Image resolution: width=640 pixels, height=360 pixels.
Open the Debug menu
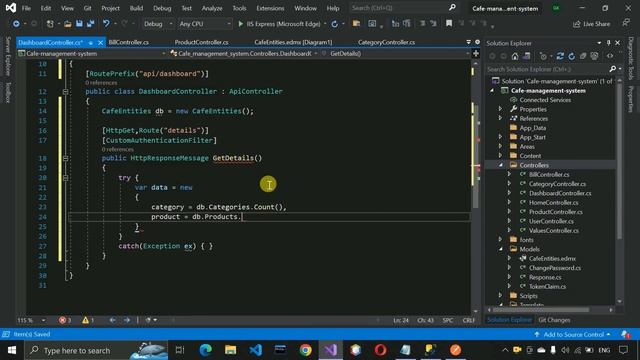tap(162, 8)
